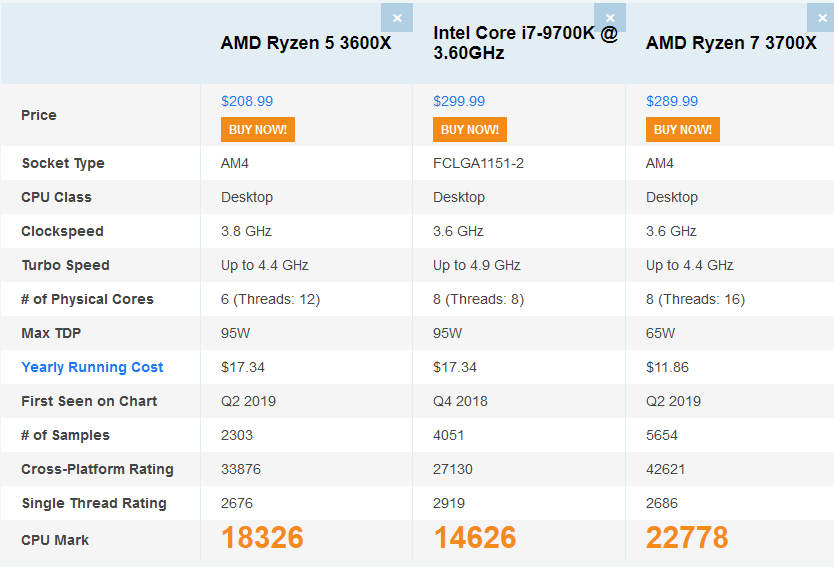Click the 8 (Threads: 16) cores value
This screenshot has height=567, width=834.
695,299
